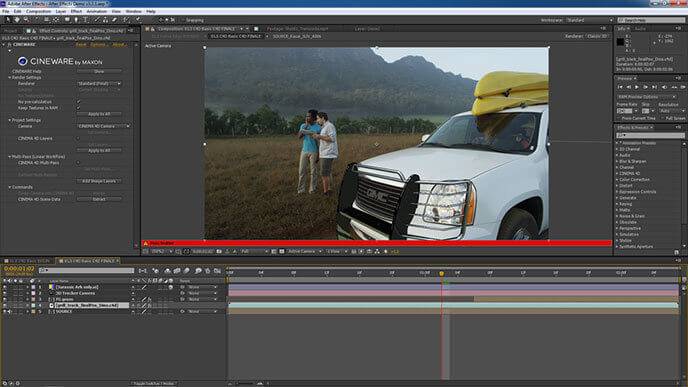Open the Renderer dropdown in CINEWARE
The height and width of the screenshot is (387, 688).
[x=99, y=83]
